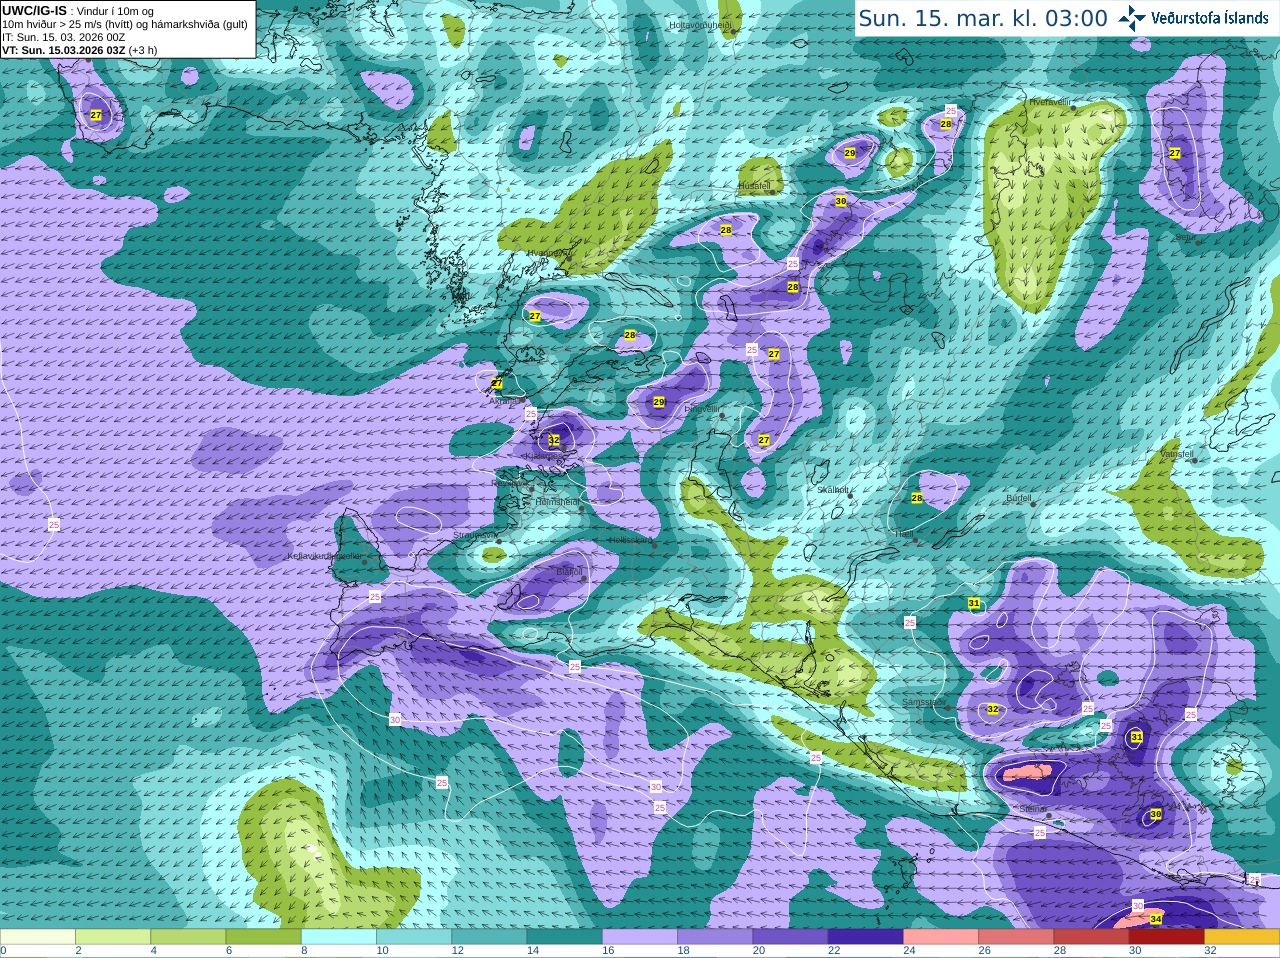Click the 'UWC/IG-IS : Vindur í 10m og' header line

point(78,11)
